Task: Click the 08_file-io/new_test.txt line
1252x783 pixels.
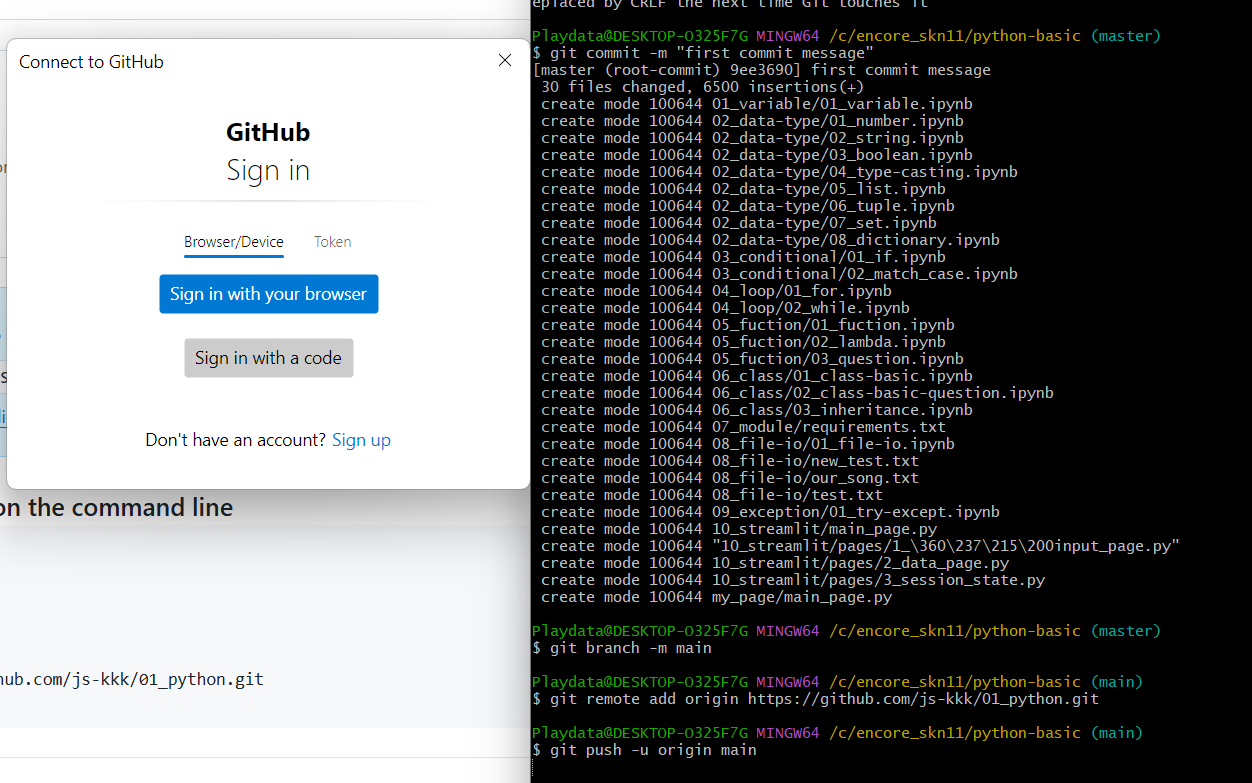Action: pyautogui.click(x=730, y=461)
